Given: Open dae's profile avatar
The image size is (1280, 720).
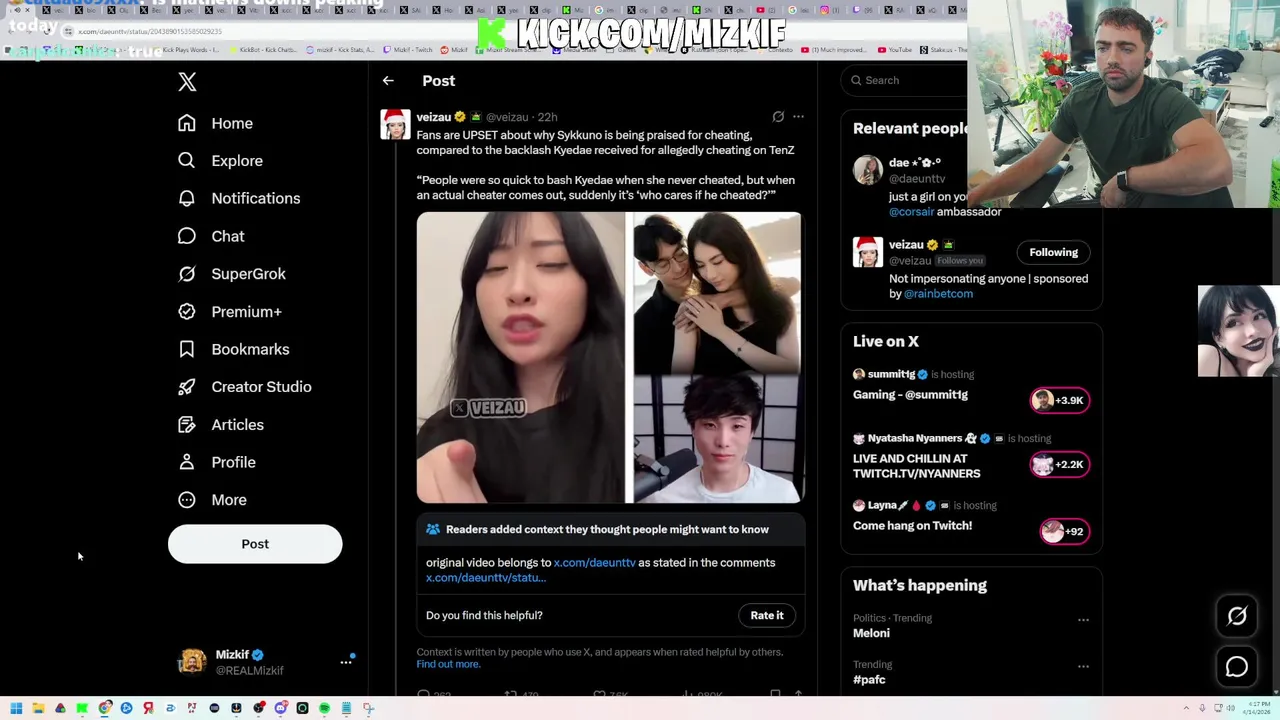Looking at the screenshot, I should click(867, 170).
